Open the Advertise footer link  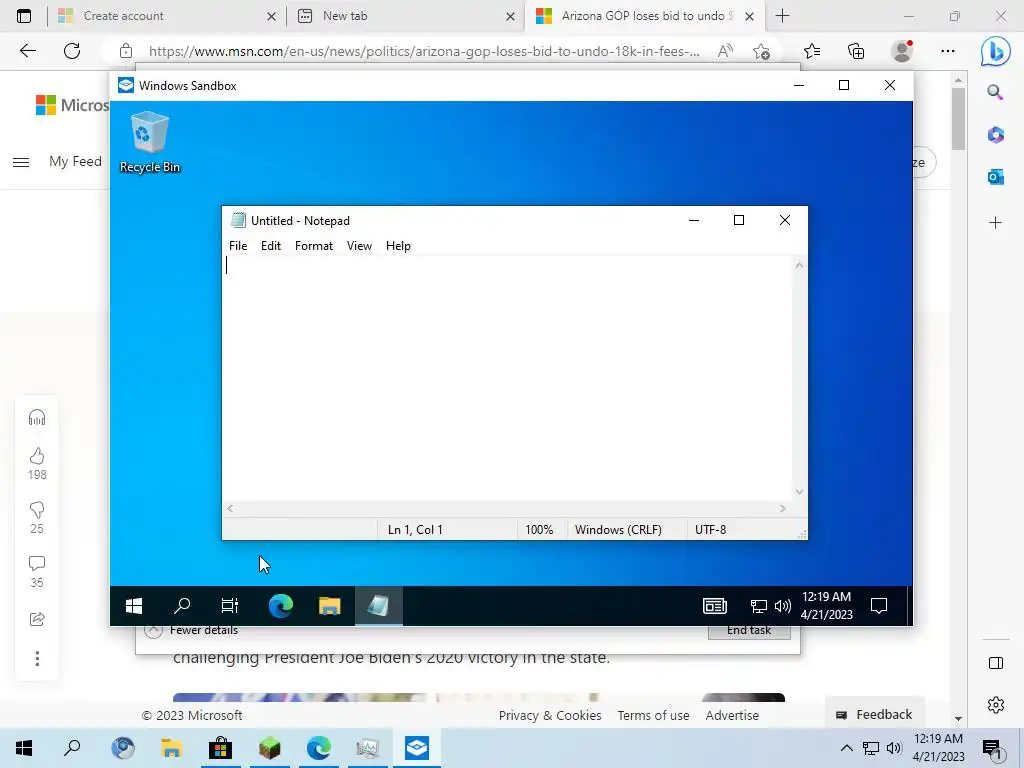point(732,715)
